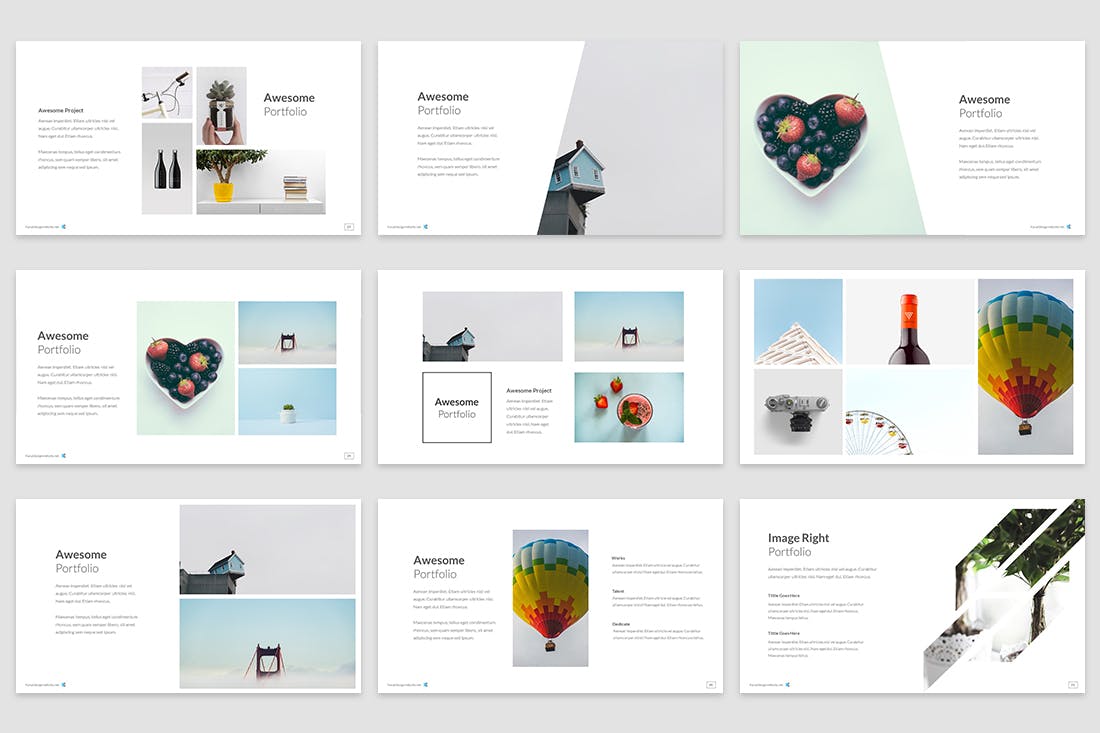The height and width of the screenshot is (733, 1100).
Task: Click the red-capped wine bottle image
Action: (909, 321)
